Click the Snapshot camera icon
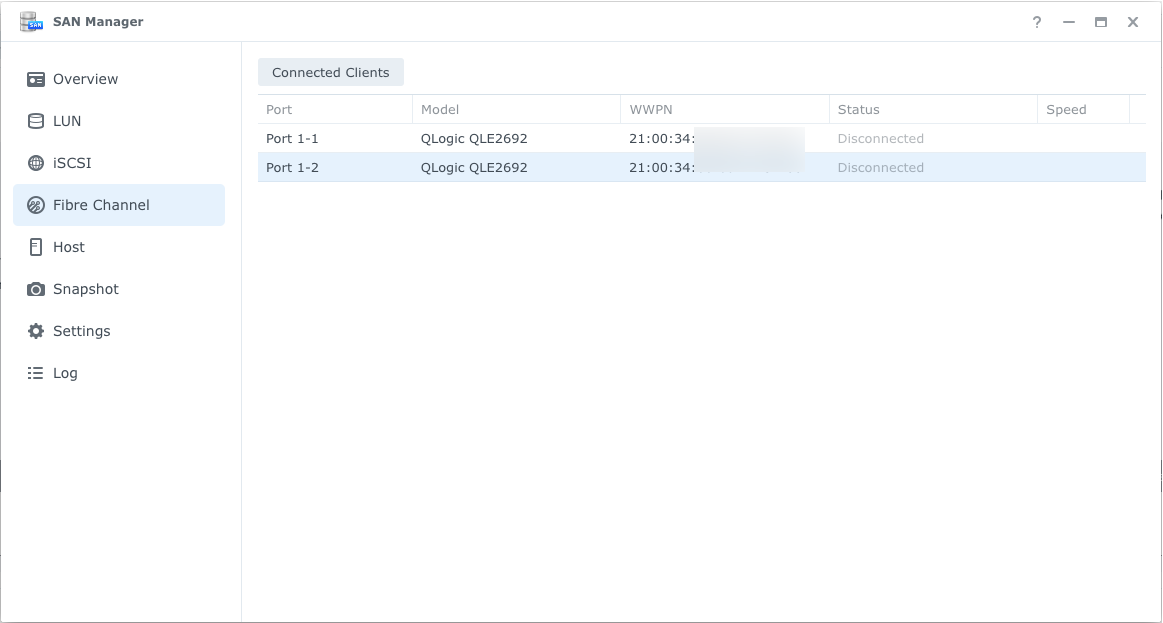1163x623 pixels. (x=35, y=289)
